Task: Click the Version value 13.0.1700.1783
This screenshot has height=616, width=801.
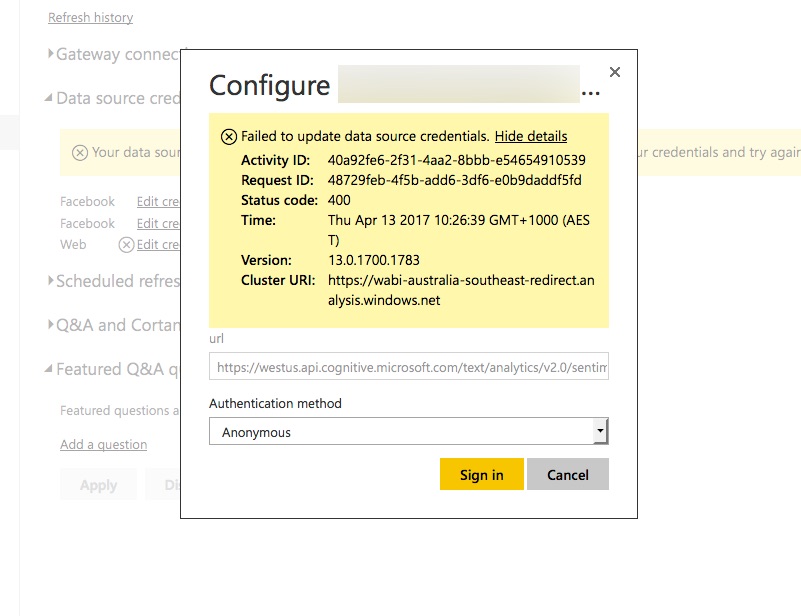Action: pos(374,260)
